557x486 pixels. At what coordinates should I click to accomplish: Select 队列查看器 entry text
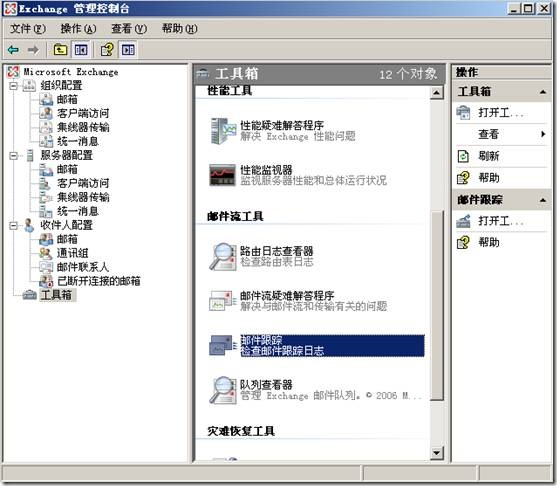(266, 385)
